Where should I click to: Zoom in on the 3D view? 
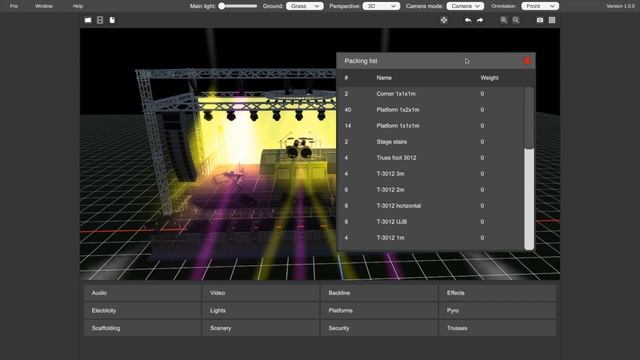(x=504, y=20)
